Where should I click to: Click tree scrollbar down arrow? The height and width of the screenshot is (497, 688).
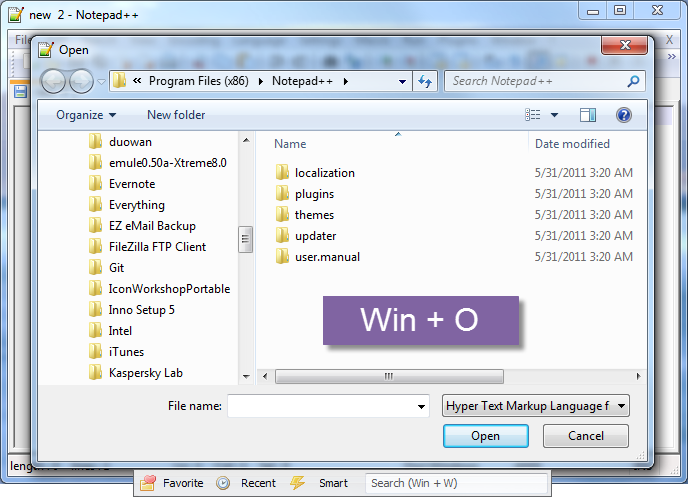click(246, 376)
